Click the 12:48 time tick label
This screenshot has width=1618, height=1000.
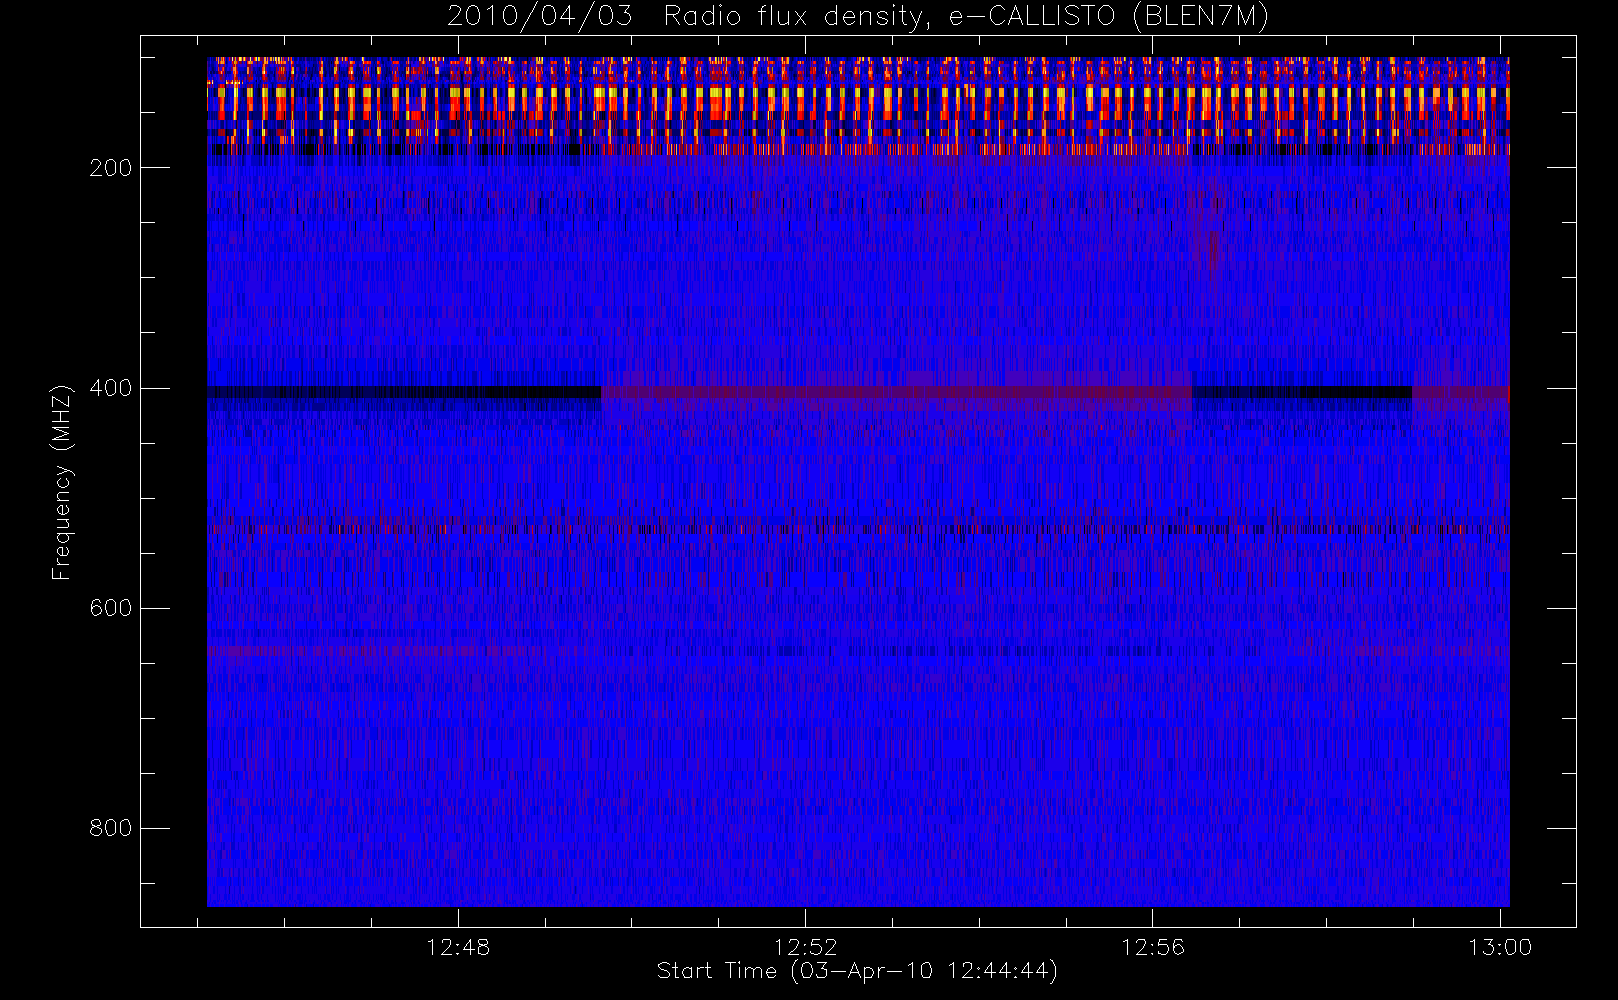point(458,947)
